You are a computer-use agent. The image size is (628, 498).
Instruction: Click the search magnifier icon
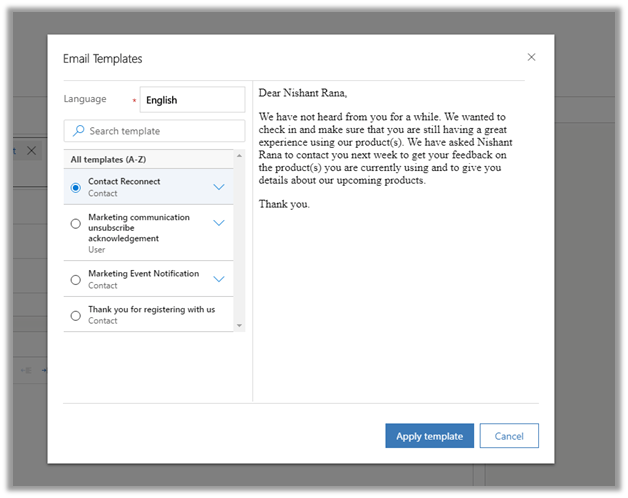click(x=78, y=131)
